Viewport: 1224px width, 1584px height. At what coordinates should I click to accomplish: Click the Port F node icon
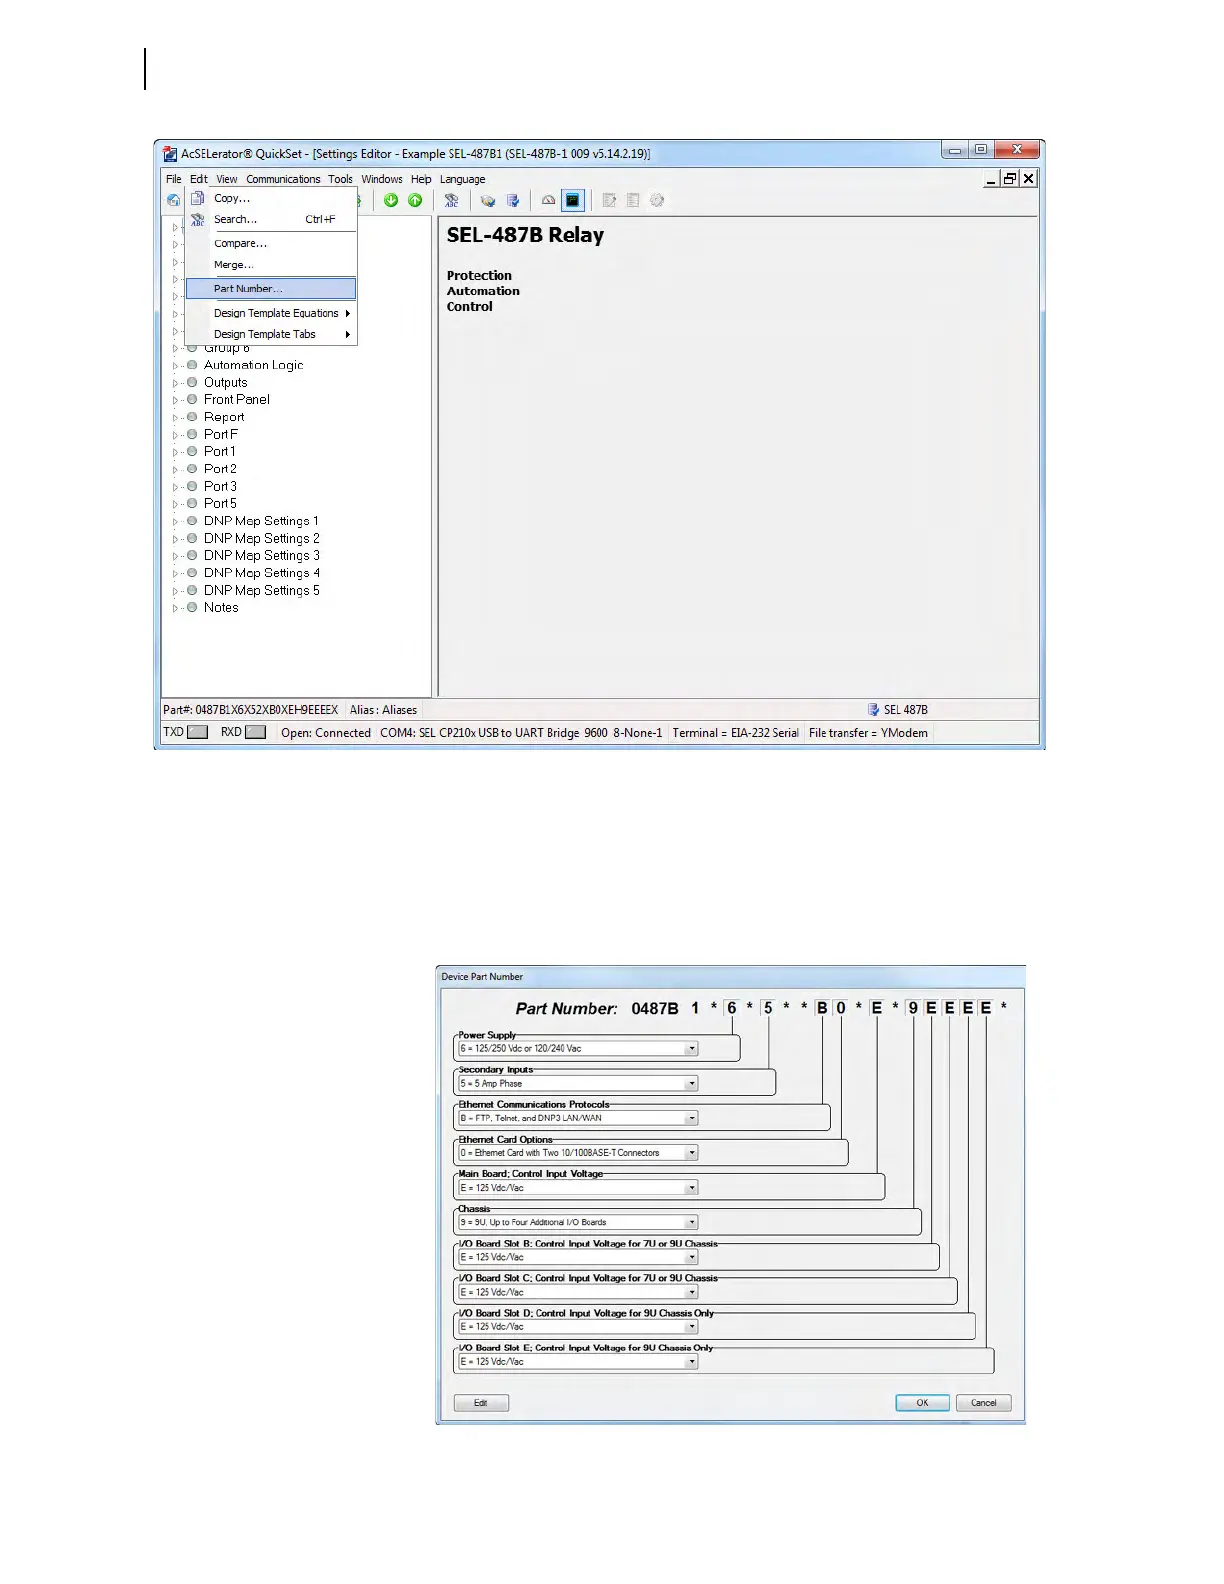coord(192,434)
